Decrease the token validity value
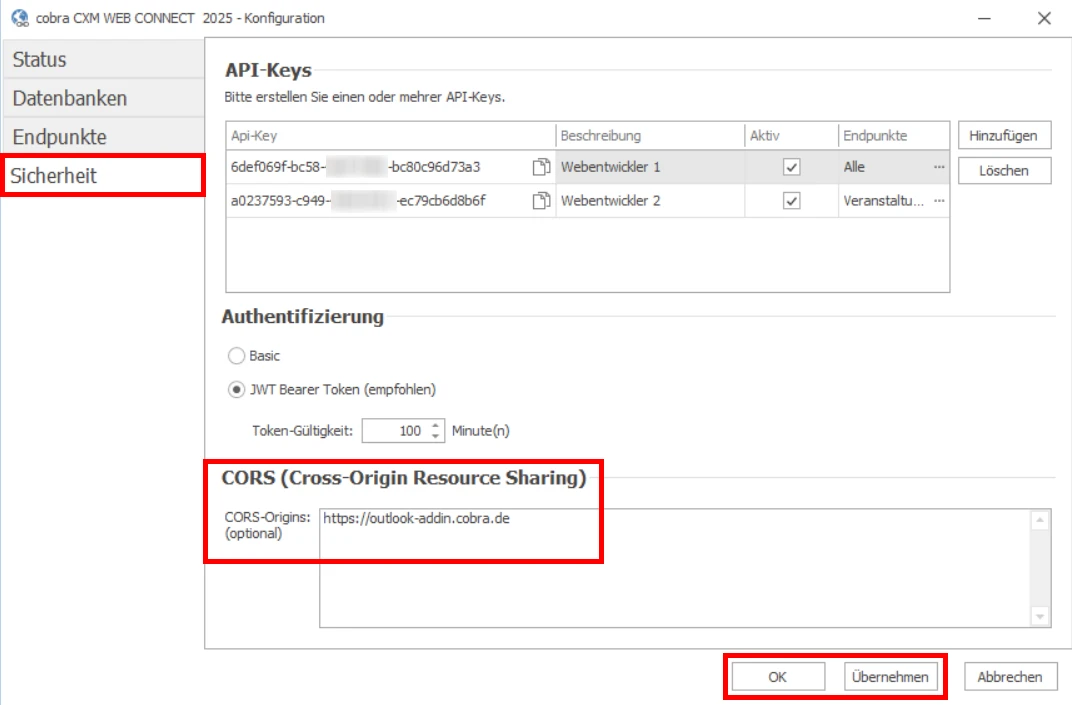Image resolution: width=1072 pixels, height=705 pixels. click(x=436, y=436)
